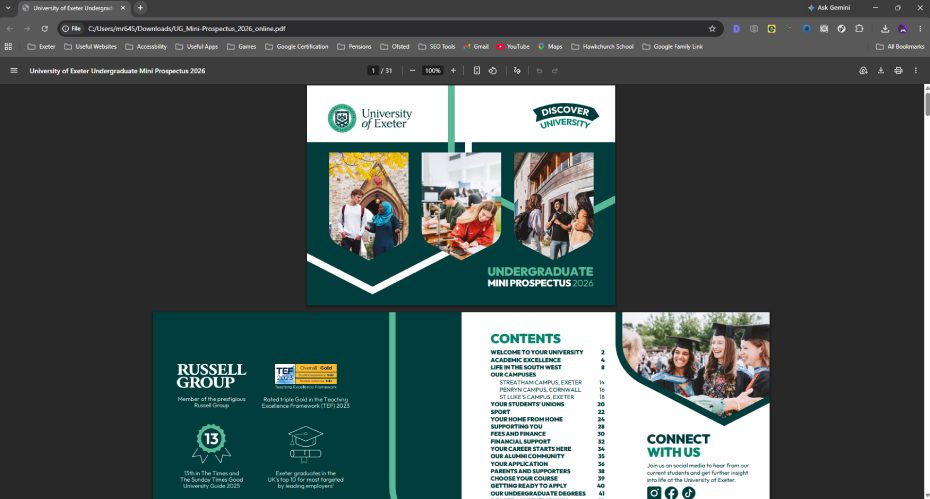
Task: Open the Games bookmarks folder
Action: point(241,46)
